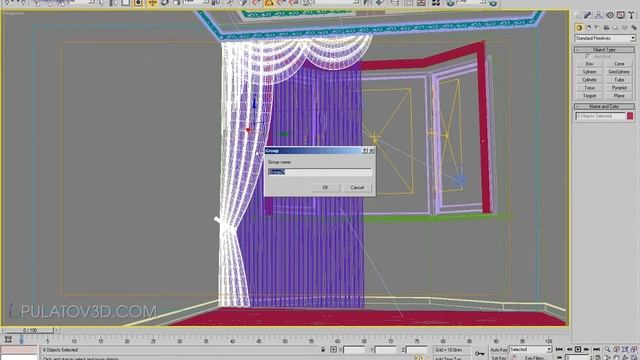640x360 pixels.
Task: Click the Teapot primitive button
Action: coord(590,96)
